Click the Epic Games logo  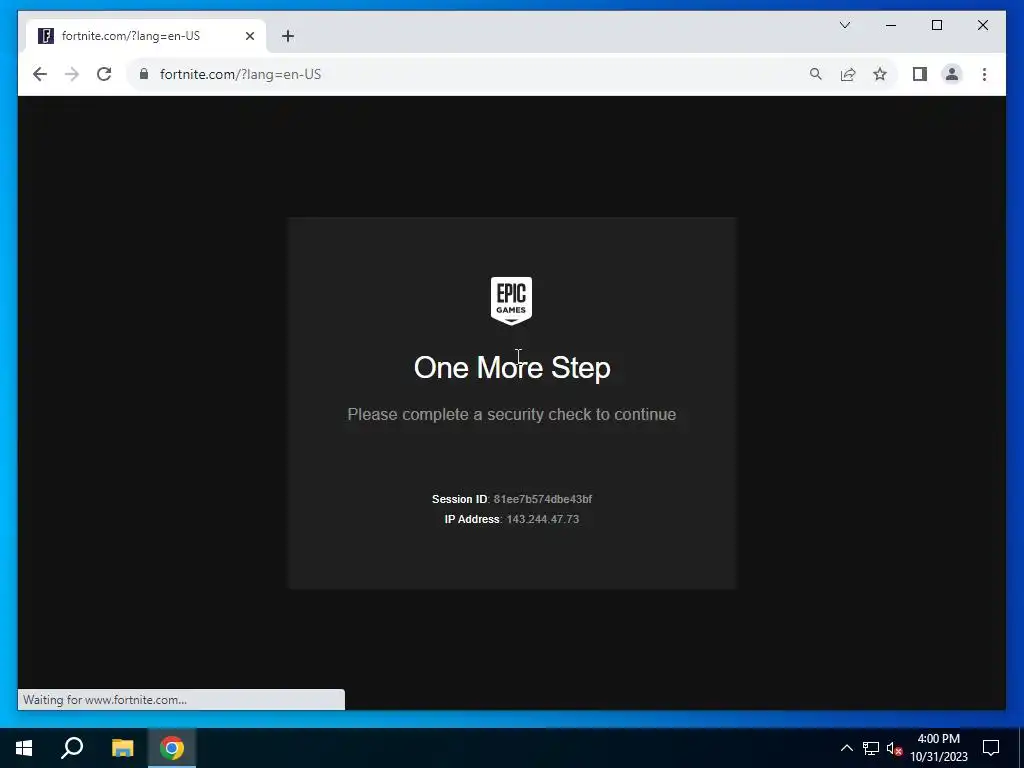click(511, 300)
